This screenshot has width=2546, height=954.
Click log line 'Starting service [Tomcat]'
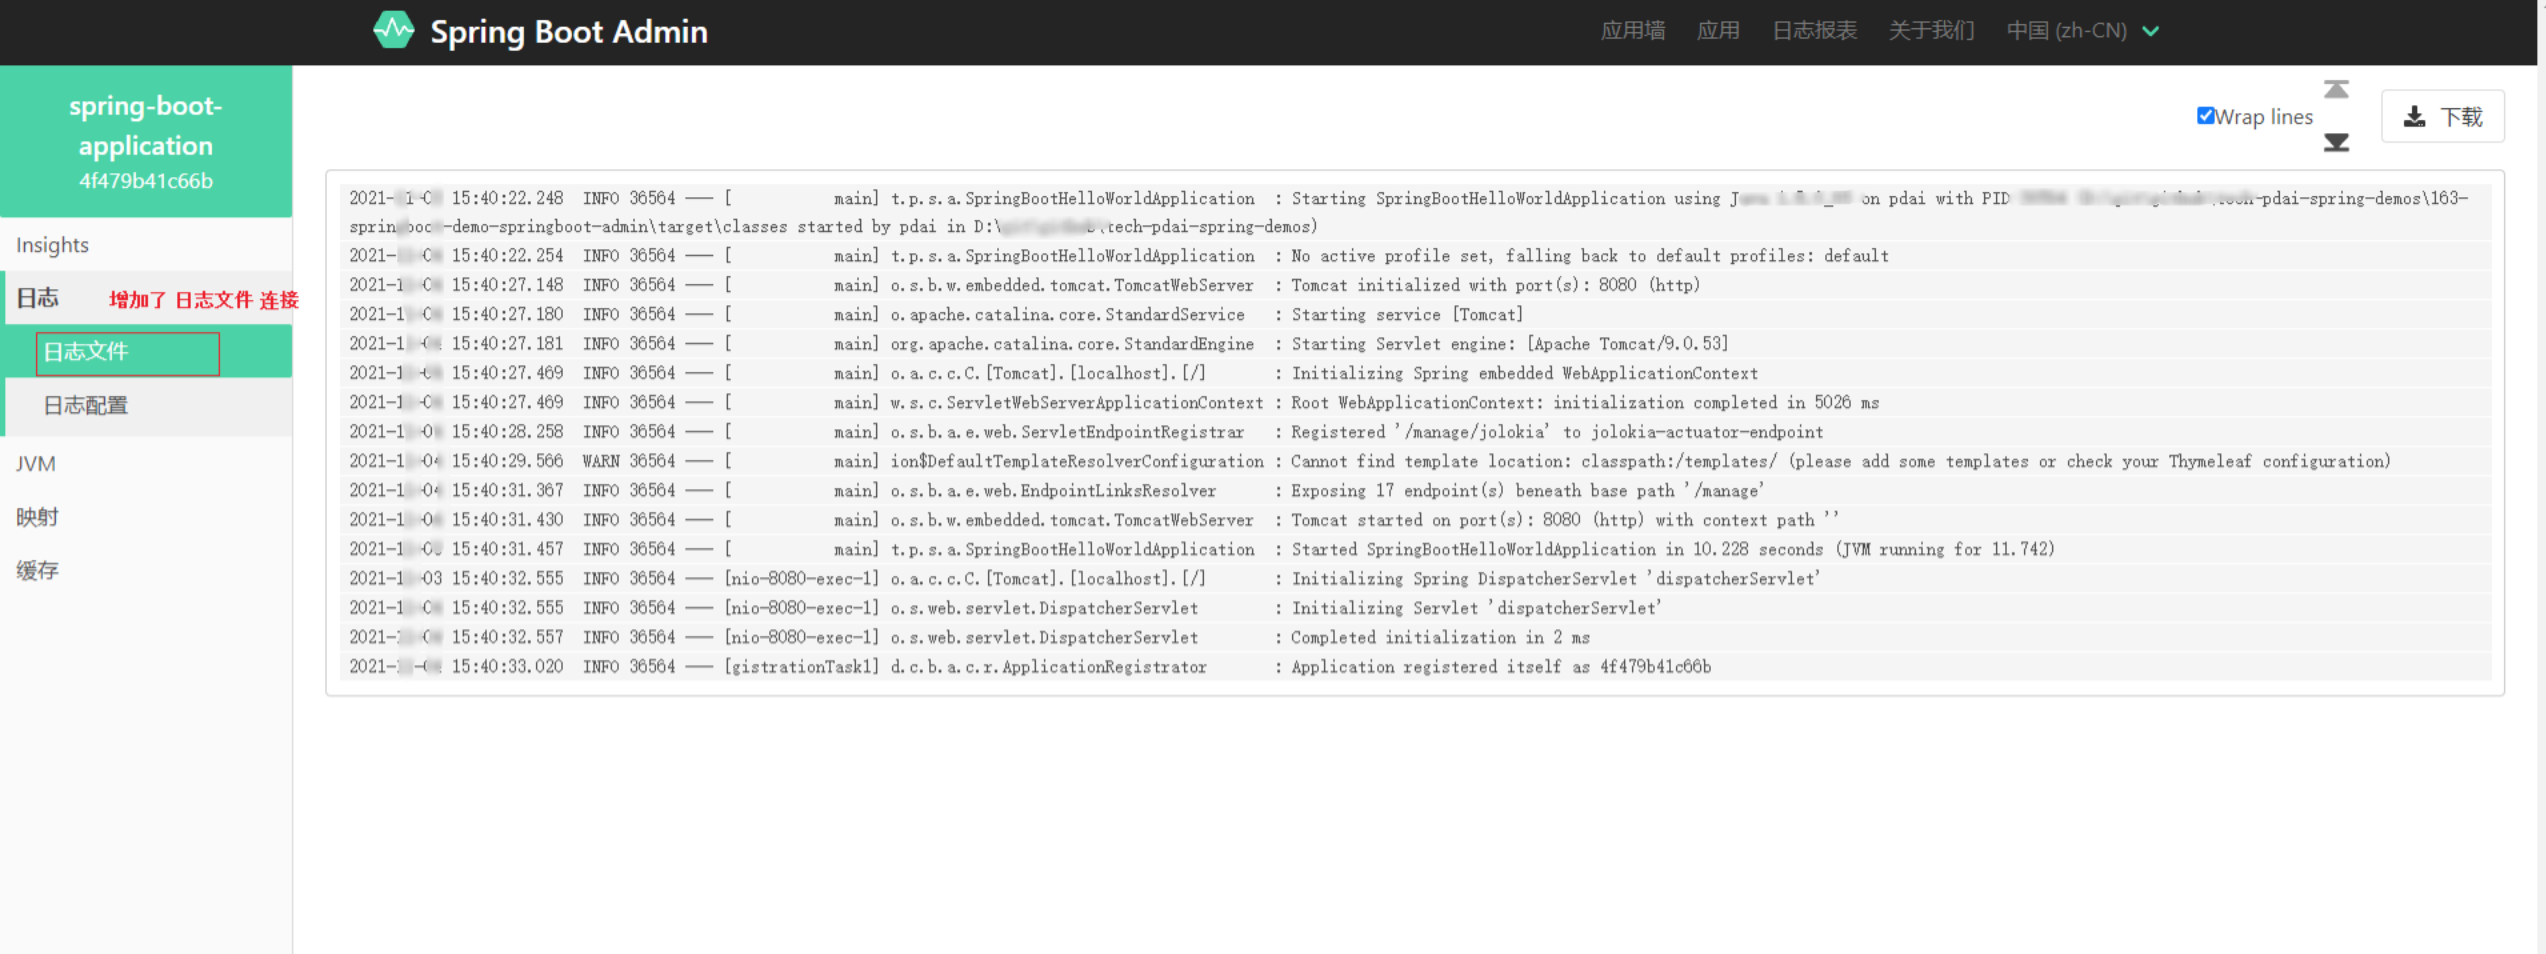[1414, 314]
